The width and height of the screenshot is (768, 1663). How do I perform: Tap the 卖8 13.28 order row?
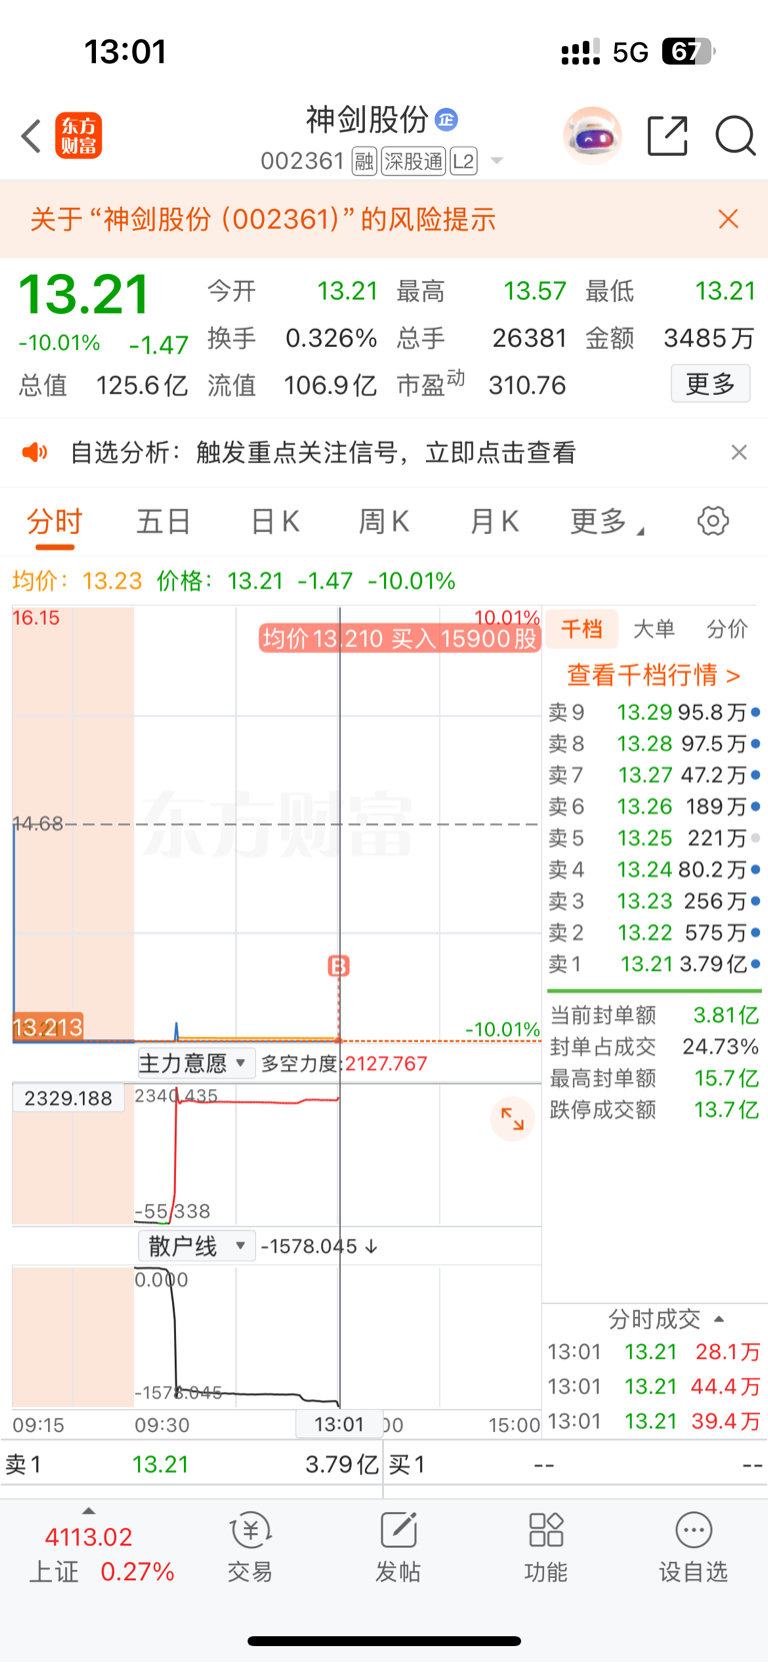click(x=654, y=744)
